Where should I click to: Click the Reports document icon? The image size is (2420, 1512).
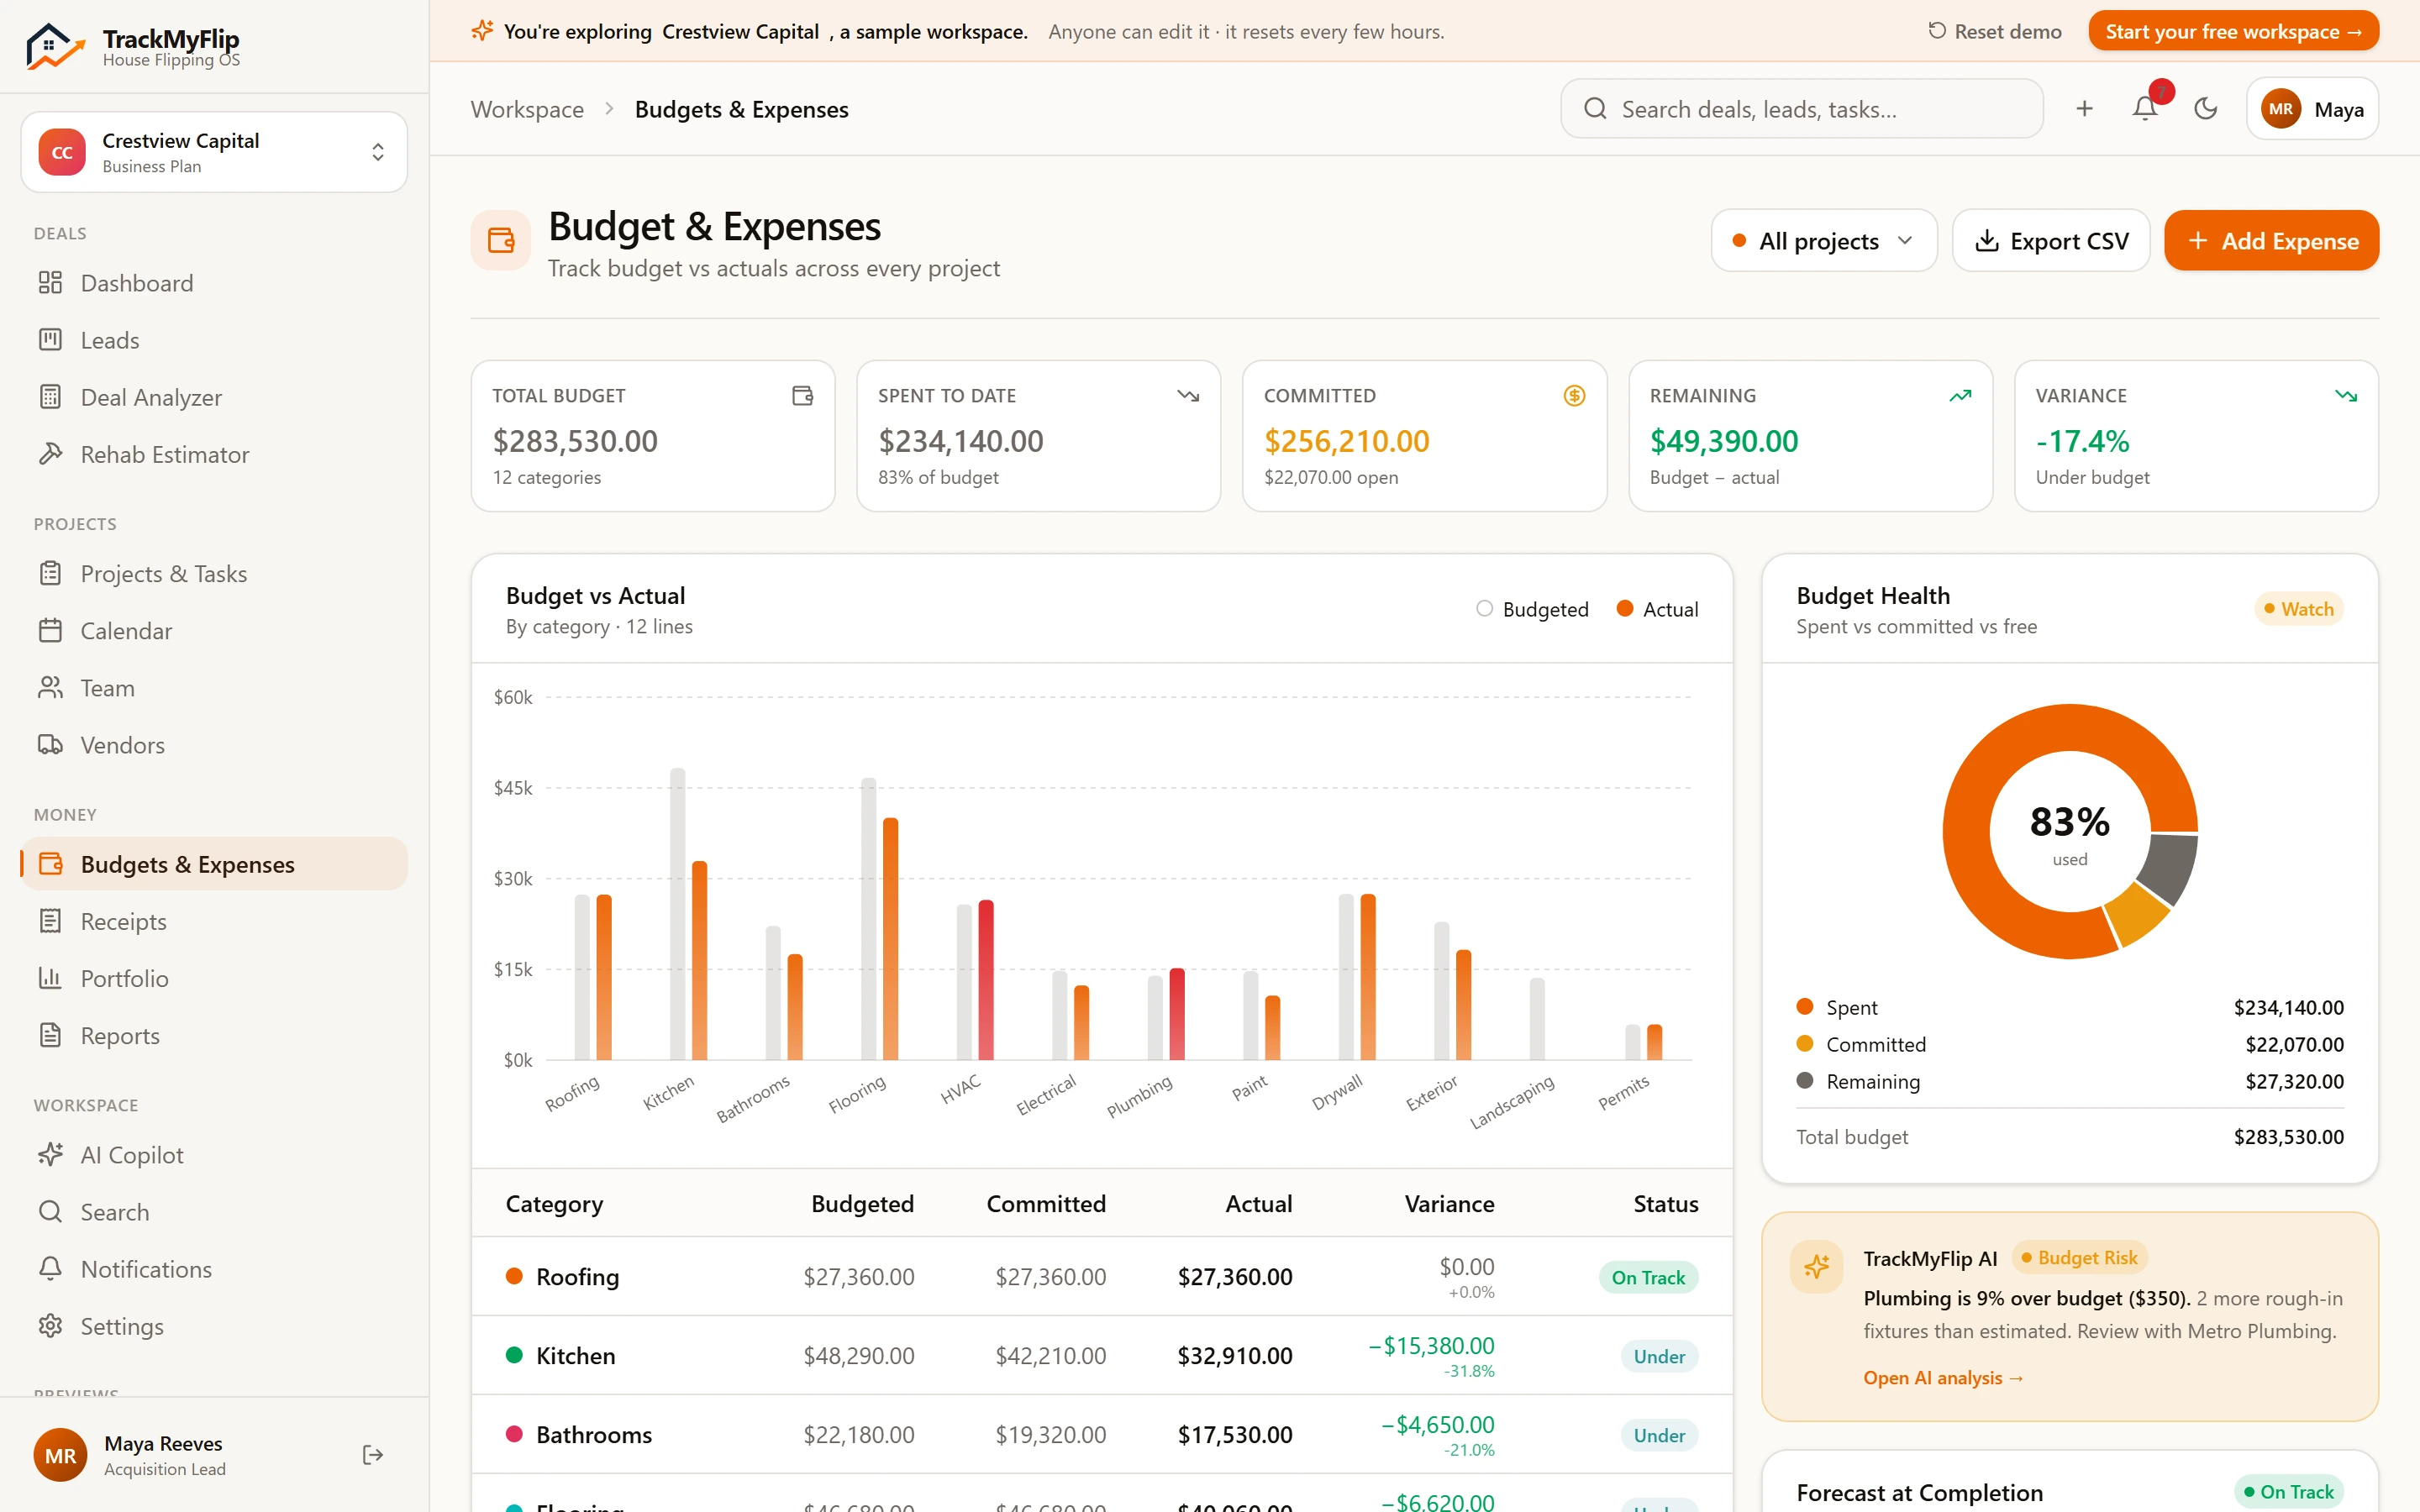tap(50, 1035)
